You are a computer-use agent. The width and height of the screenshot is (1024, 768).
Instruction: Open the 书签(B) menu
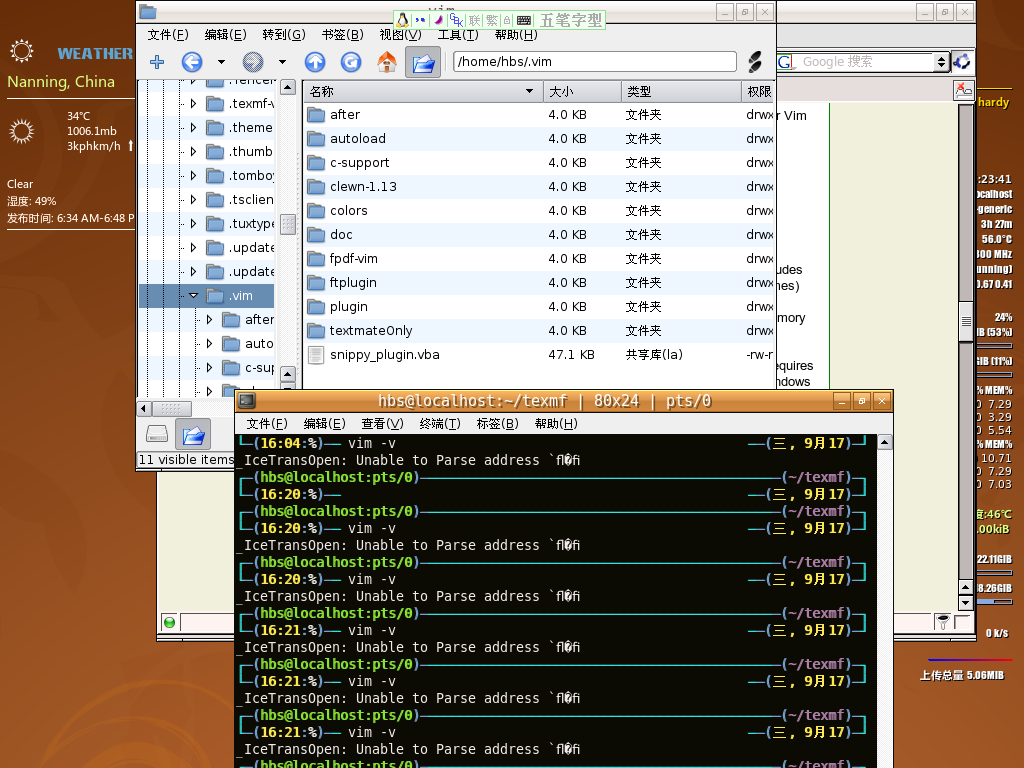pos(342,35)
